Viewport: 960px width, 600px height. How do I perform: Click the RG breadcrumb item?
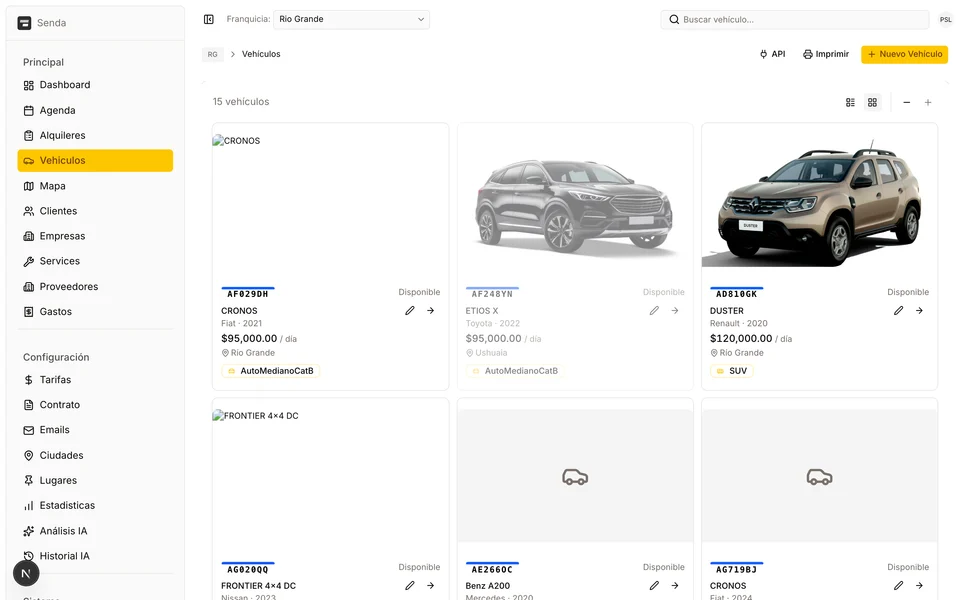pos(213,54)
